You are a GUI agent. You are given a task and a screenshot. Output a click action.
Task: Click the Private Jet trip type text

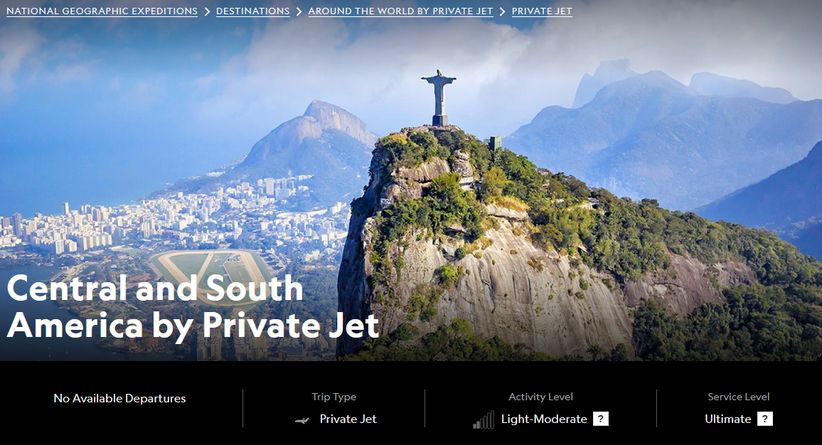(348, 419)
